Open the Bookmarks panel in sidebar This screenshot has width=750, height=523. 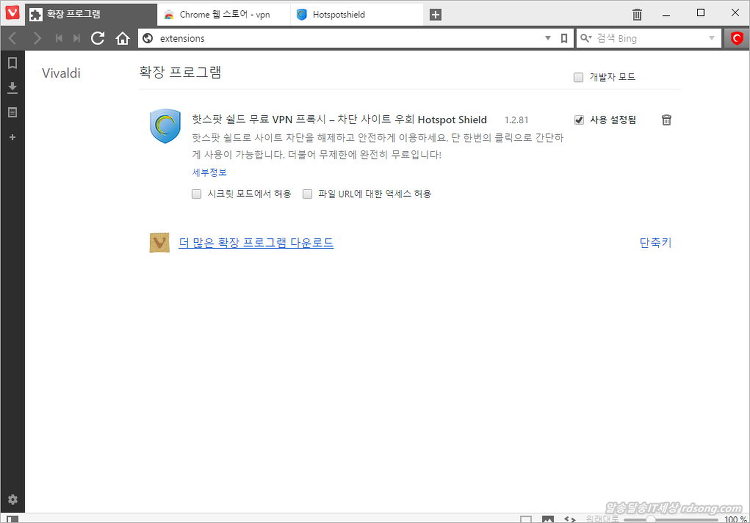(12, 63)
